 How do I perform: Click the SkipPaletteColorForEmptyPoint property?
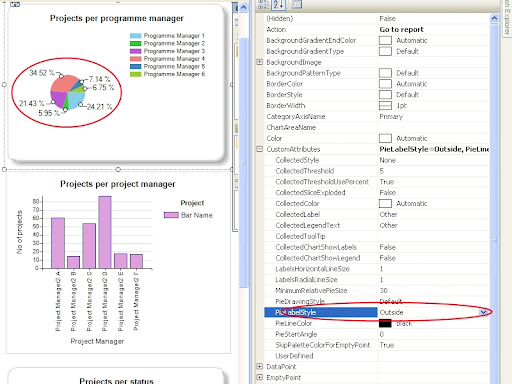tap(323, 345)
